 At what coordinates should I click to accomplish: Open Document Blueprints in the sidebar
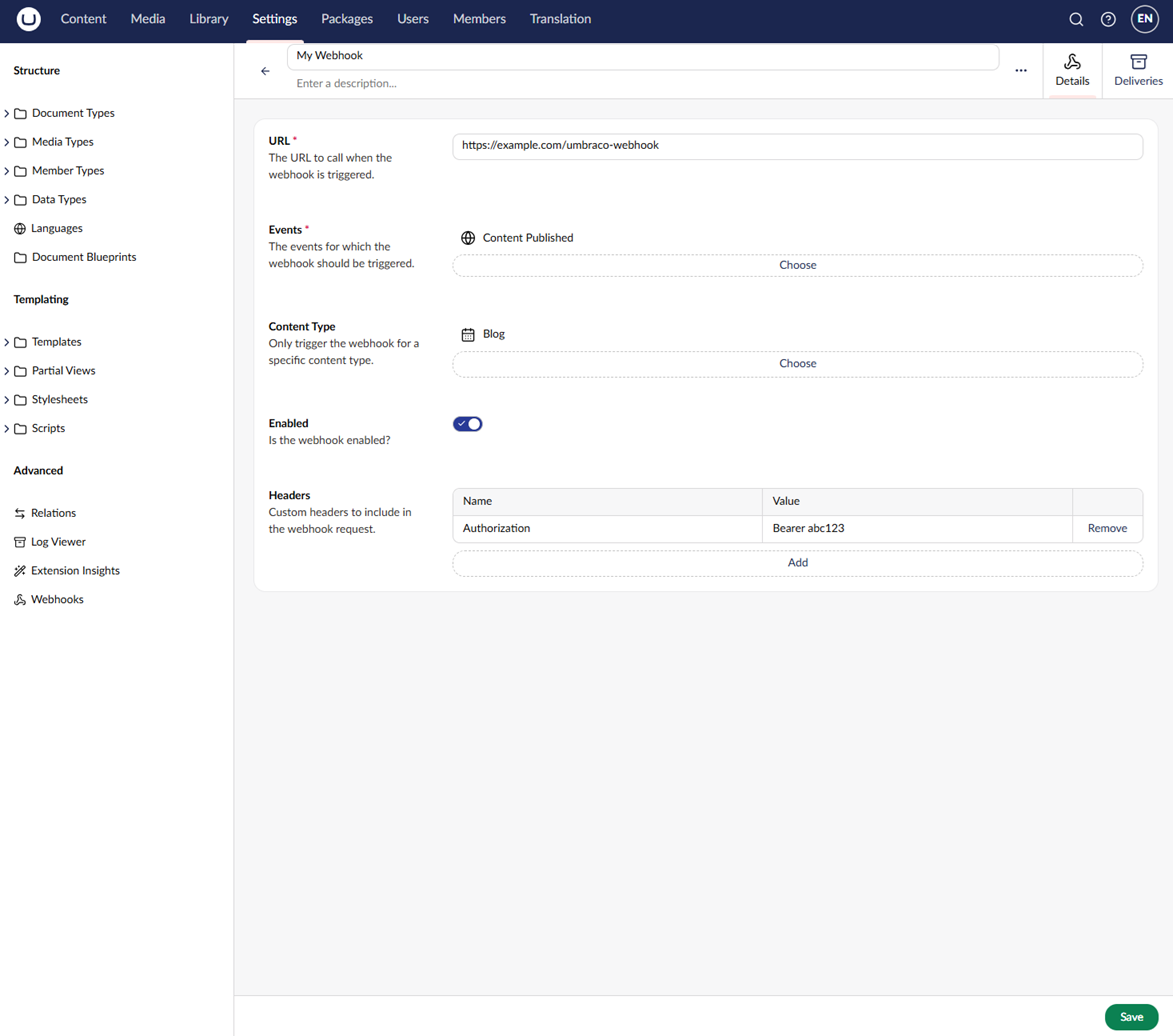(84, 257)
